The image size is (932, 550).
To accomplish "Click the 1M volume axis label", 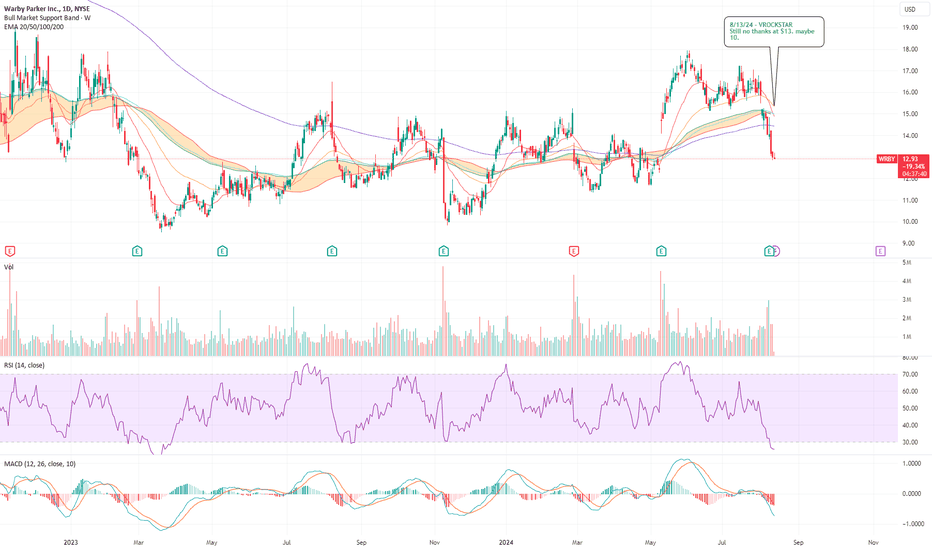I will click(907, 337).
